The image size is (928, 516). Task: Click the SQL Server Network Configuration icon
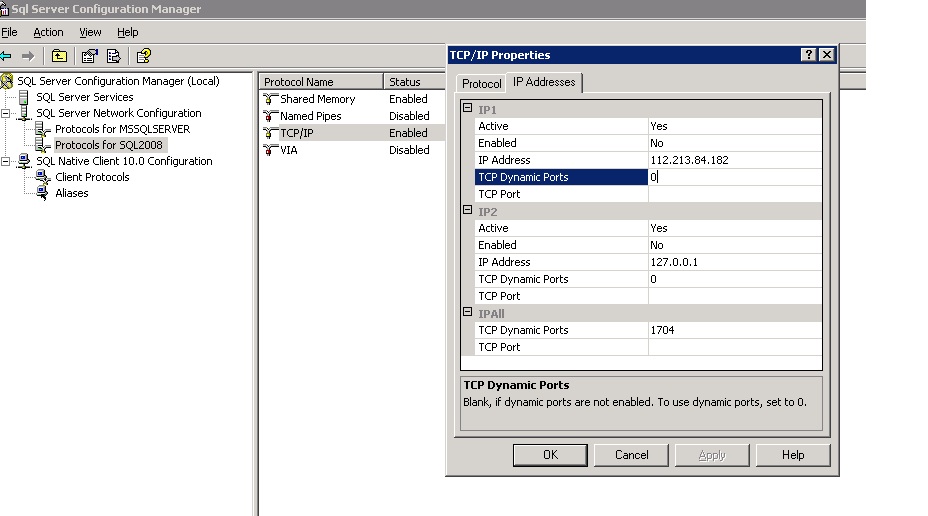24,113
